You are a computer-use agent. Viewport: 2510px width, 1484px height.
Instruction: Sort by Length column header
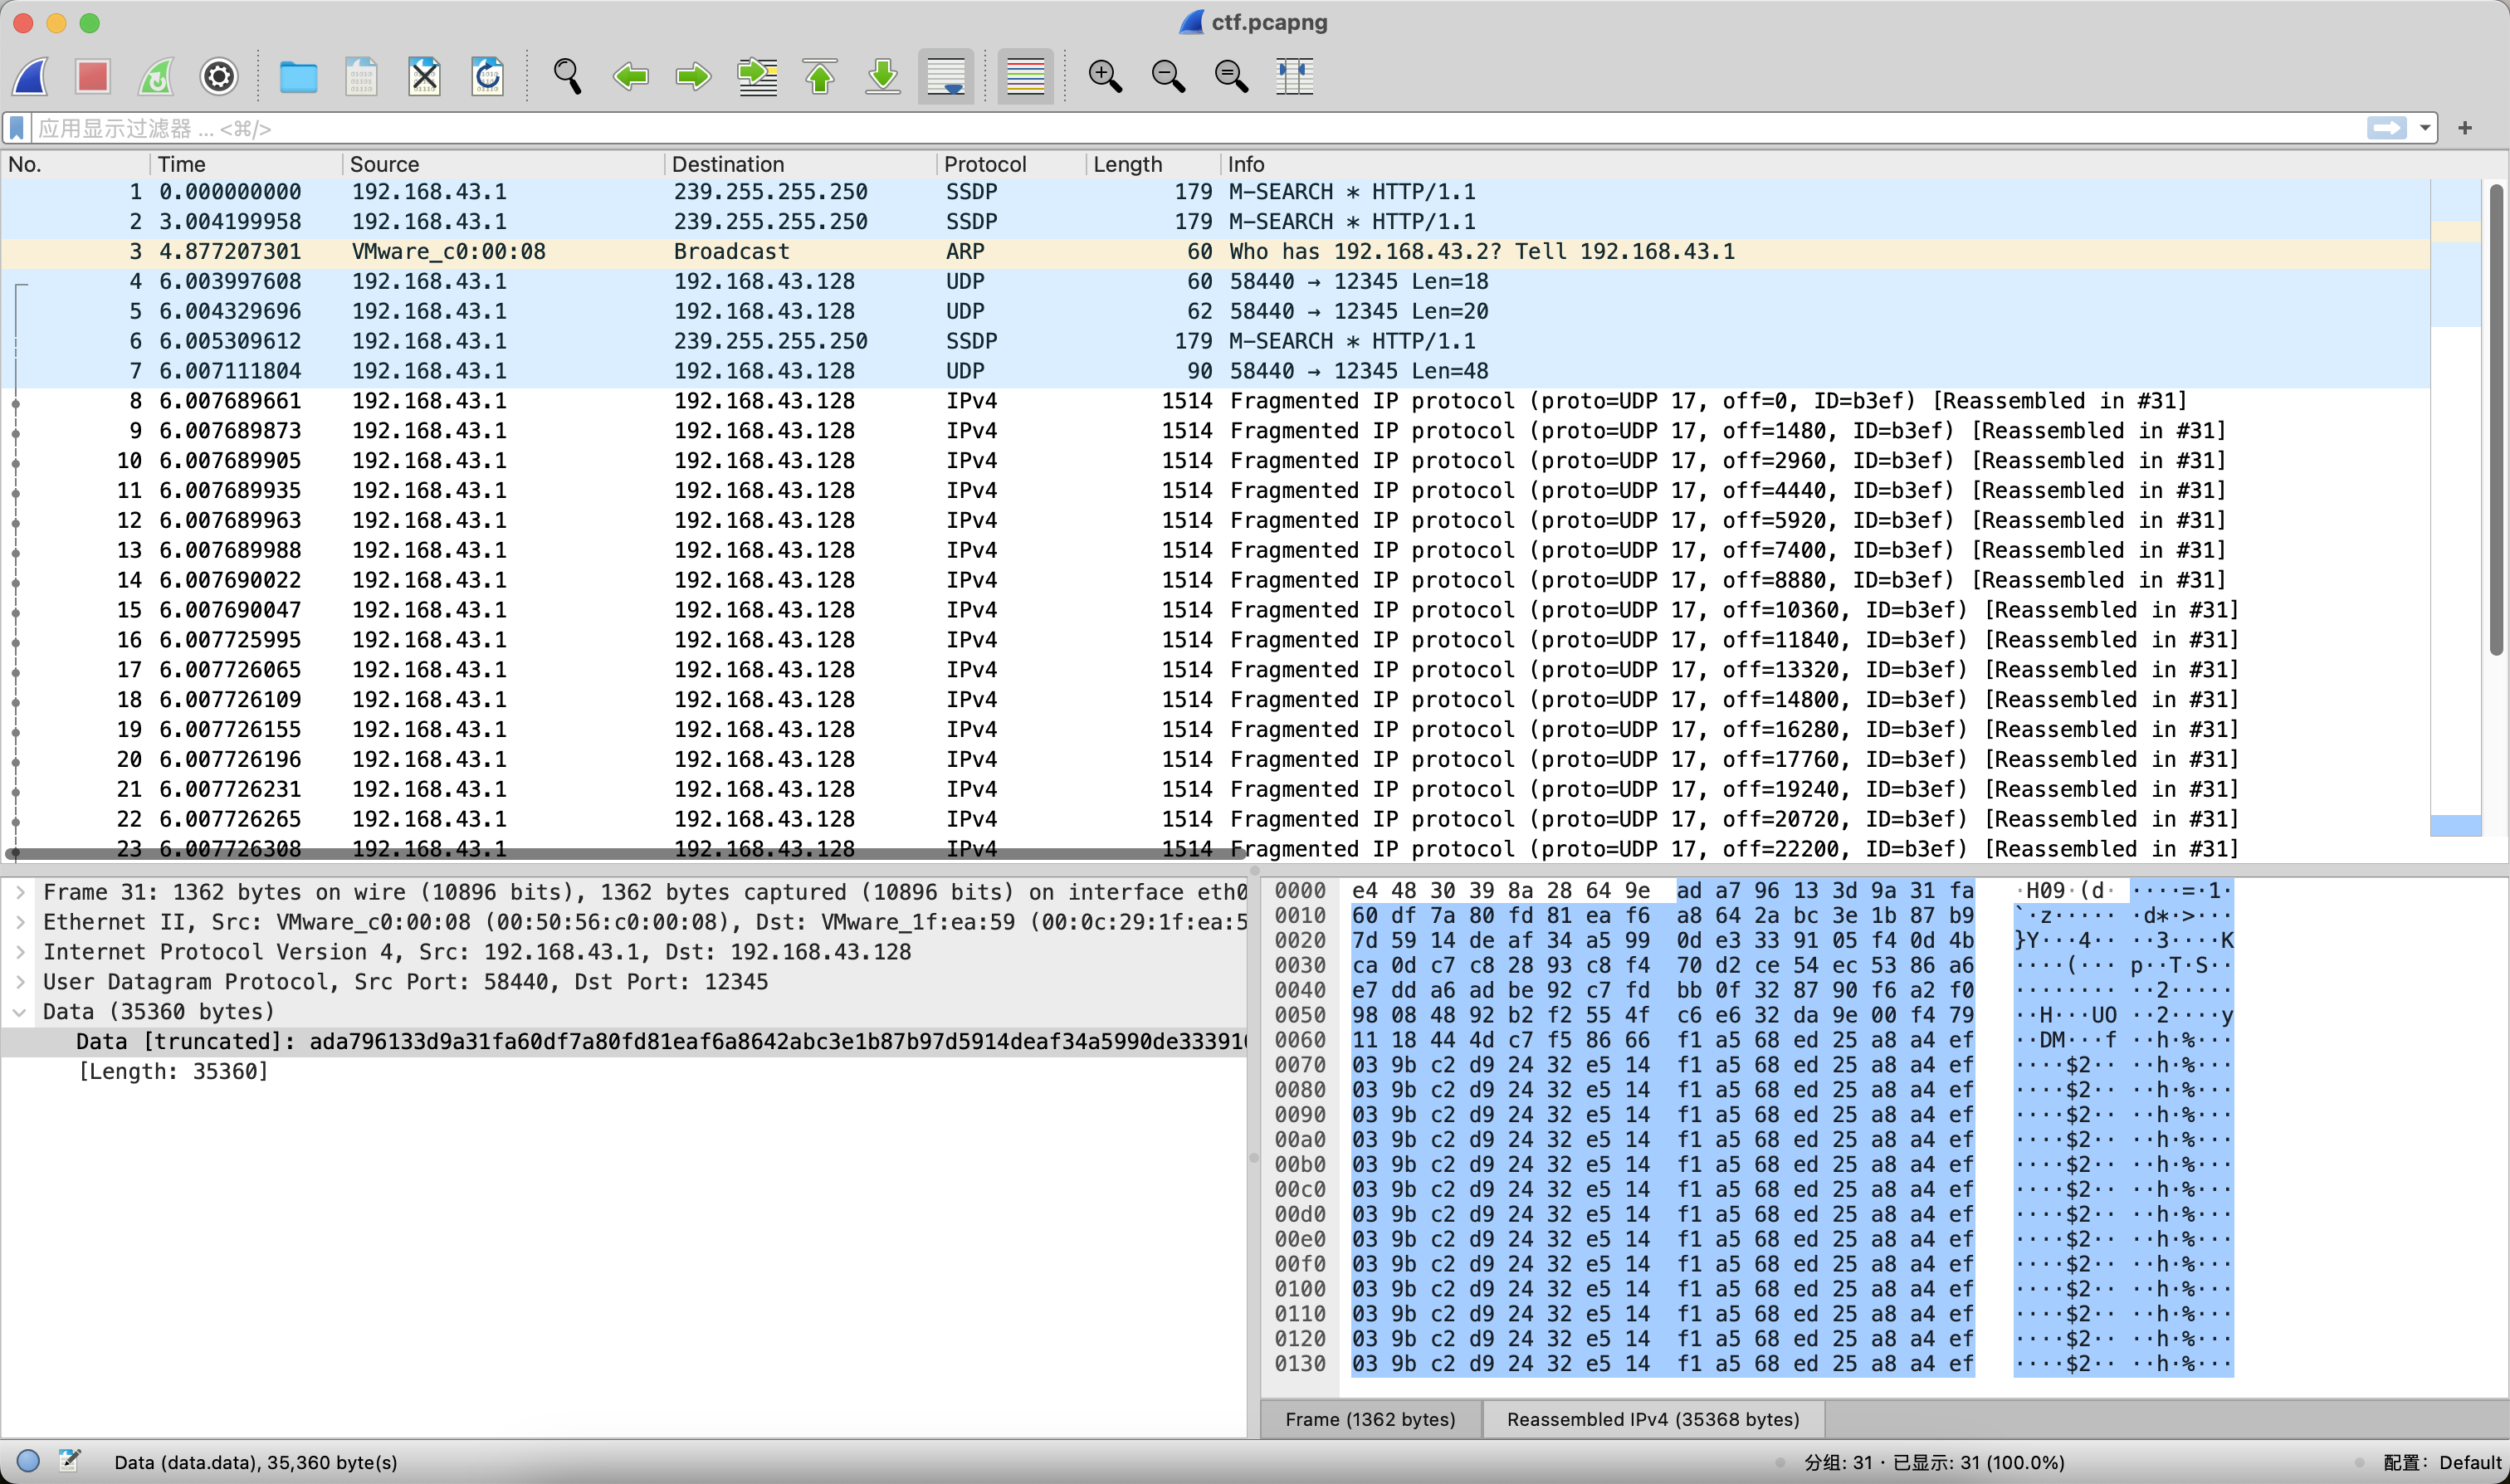(x=1153, y=164)
